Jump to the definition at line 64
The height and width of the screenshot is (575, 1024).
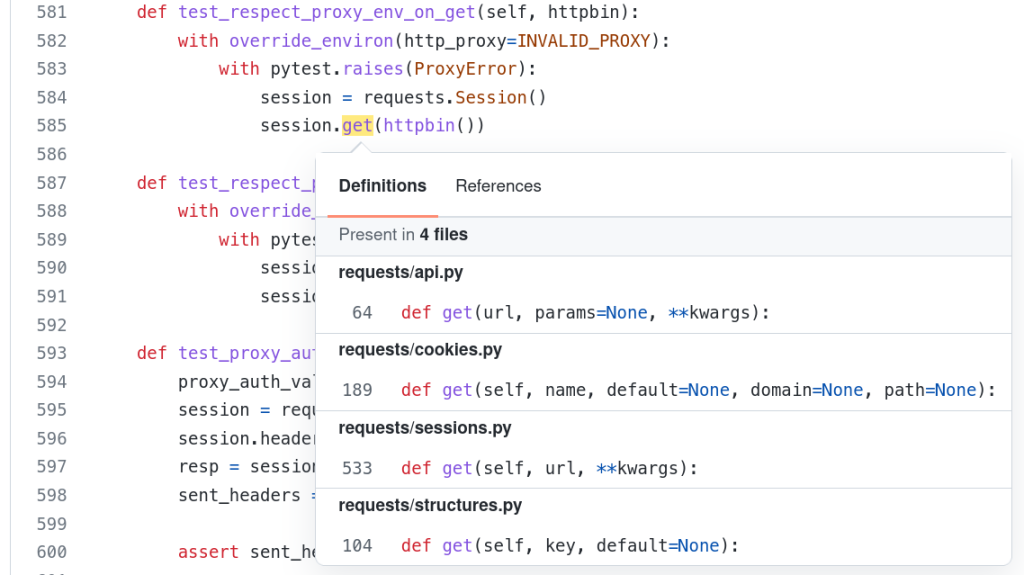point(585,313)
